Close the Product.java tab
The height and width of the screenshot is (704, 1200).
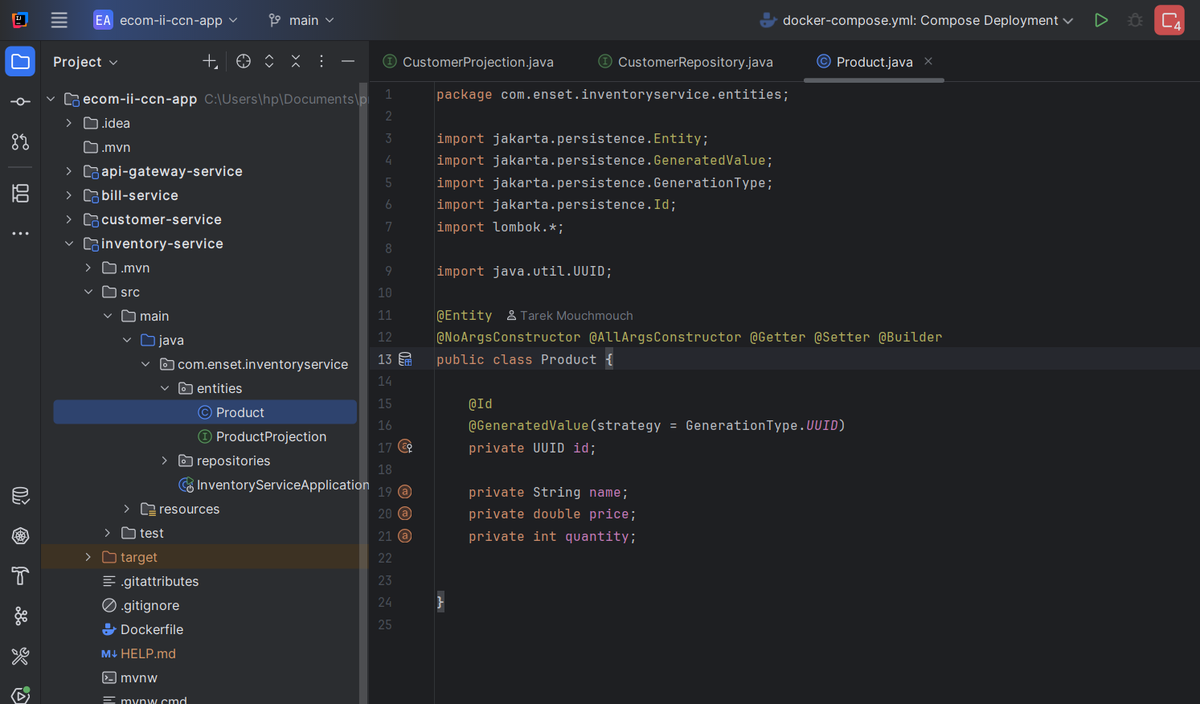(x=928, y=61)
